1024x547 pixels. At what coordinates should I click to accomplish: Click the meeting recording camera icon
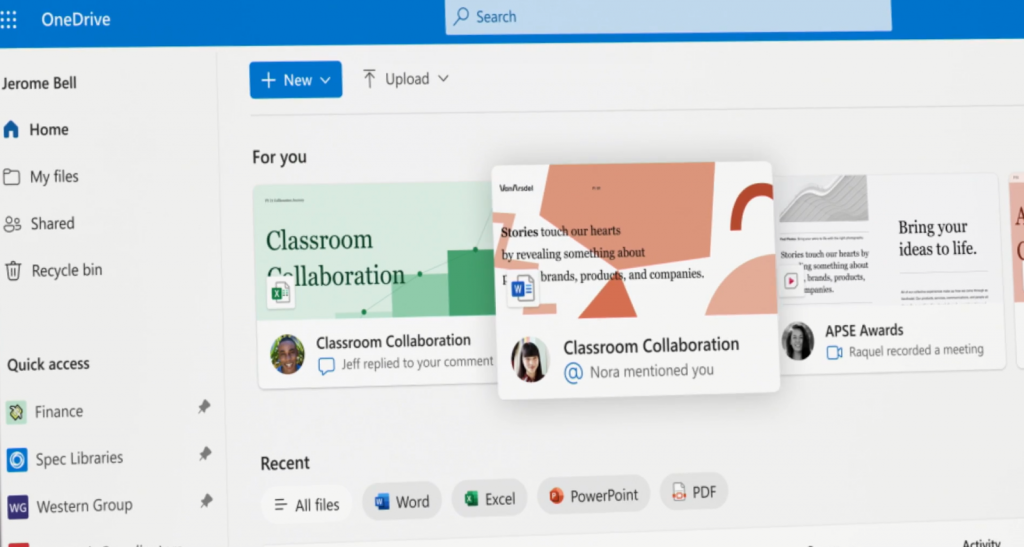pyautogui.click(x=834, y=353)
